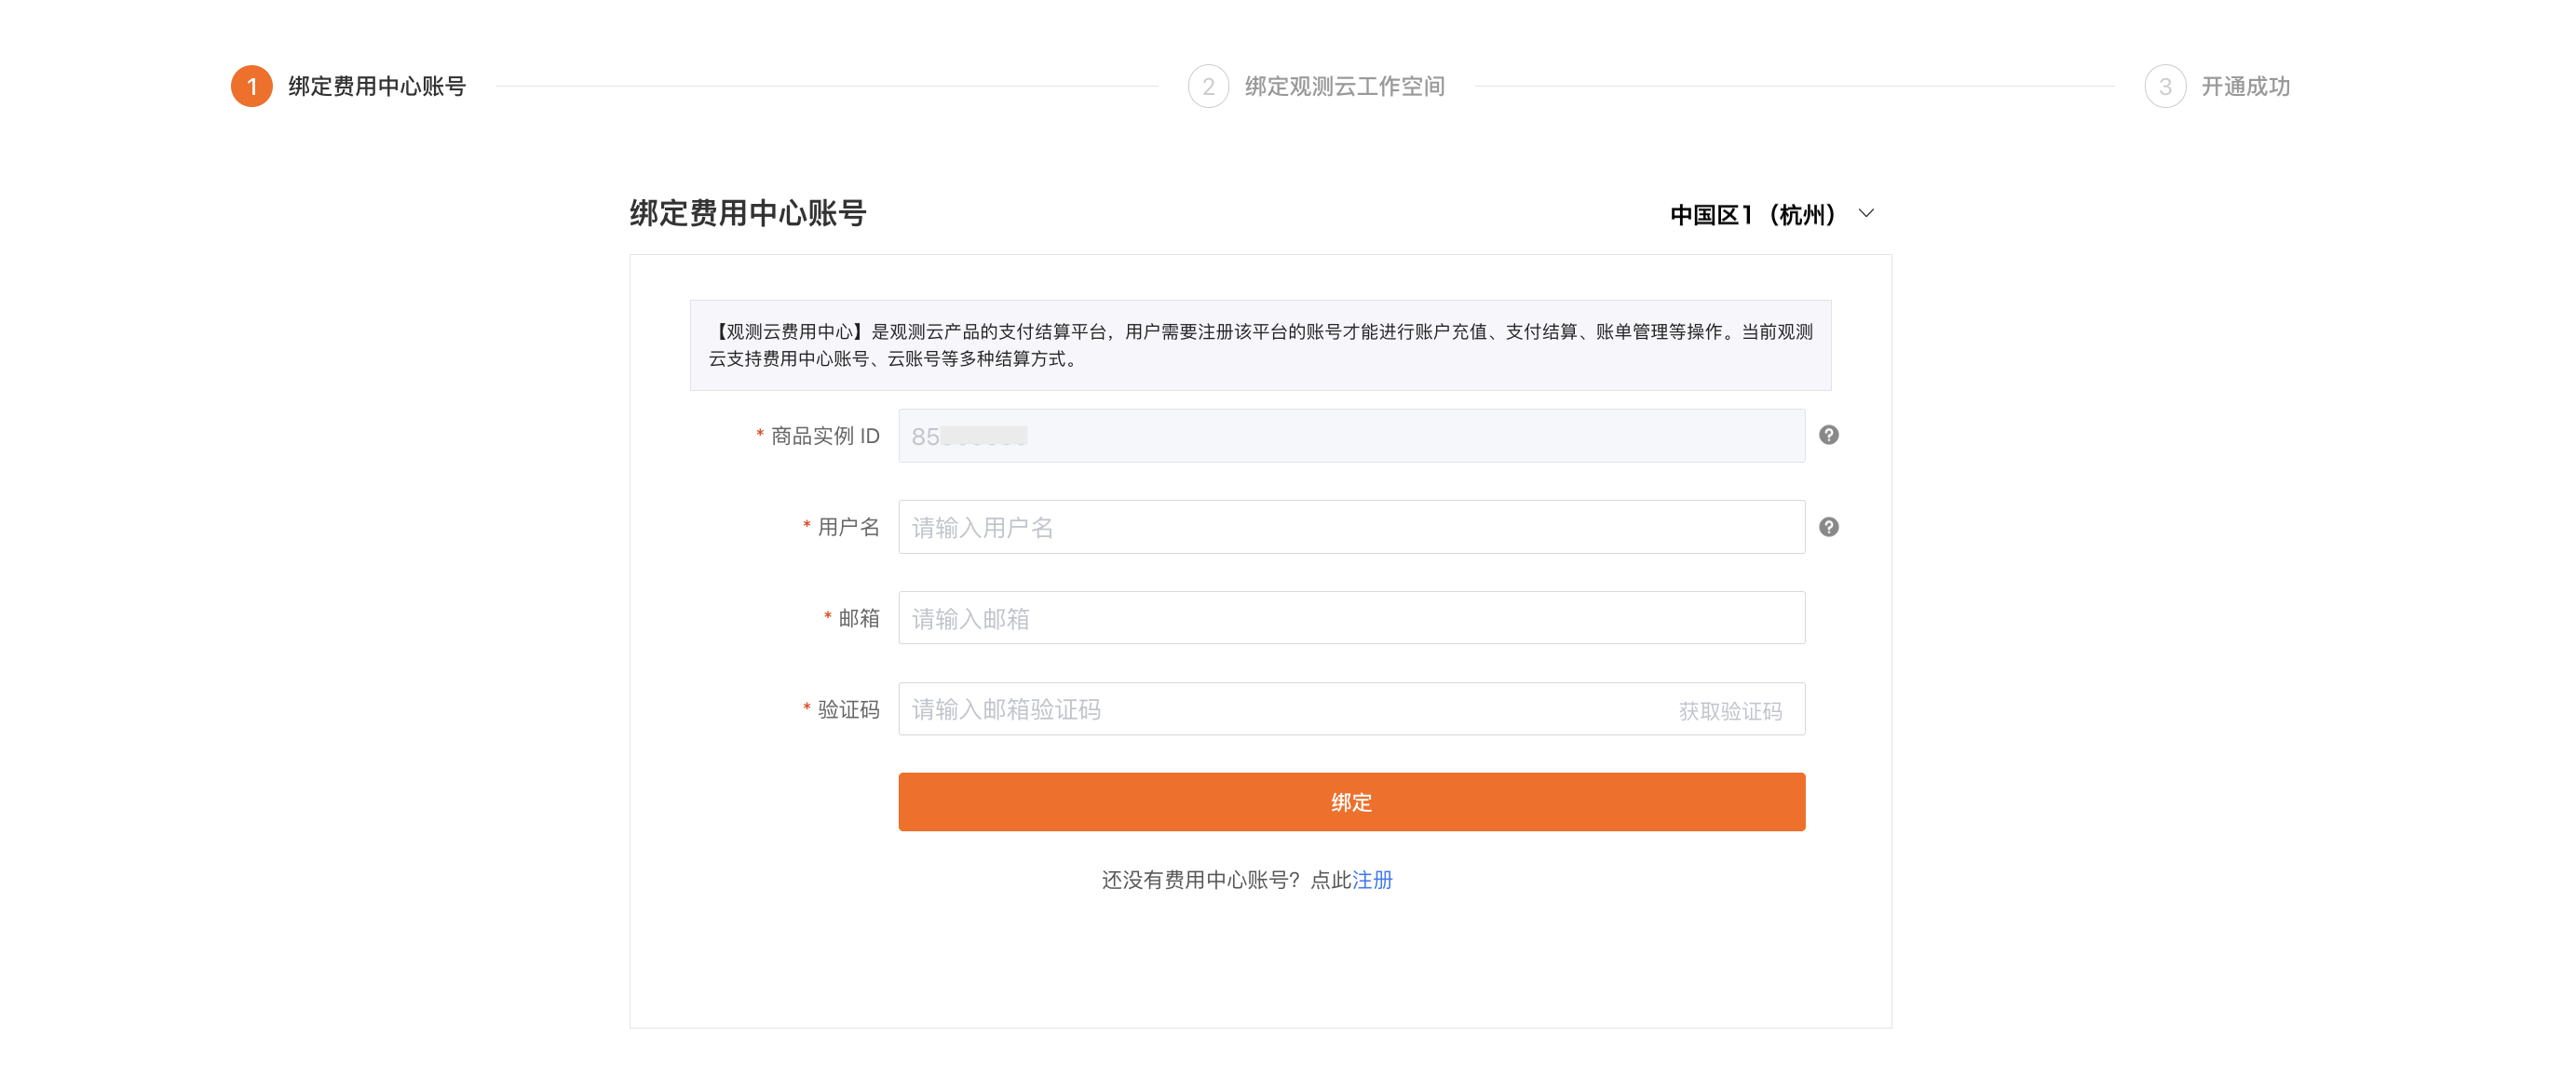Click the 验证码 field label
Image resolution: width=2576 pixels, height=1091 pixels.
click(x=848, y=709)
